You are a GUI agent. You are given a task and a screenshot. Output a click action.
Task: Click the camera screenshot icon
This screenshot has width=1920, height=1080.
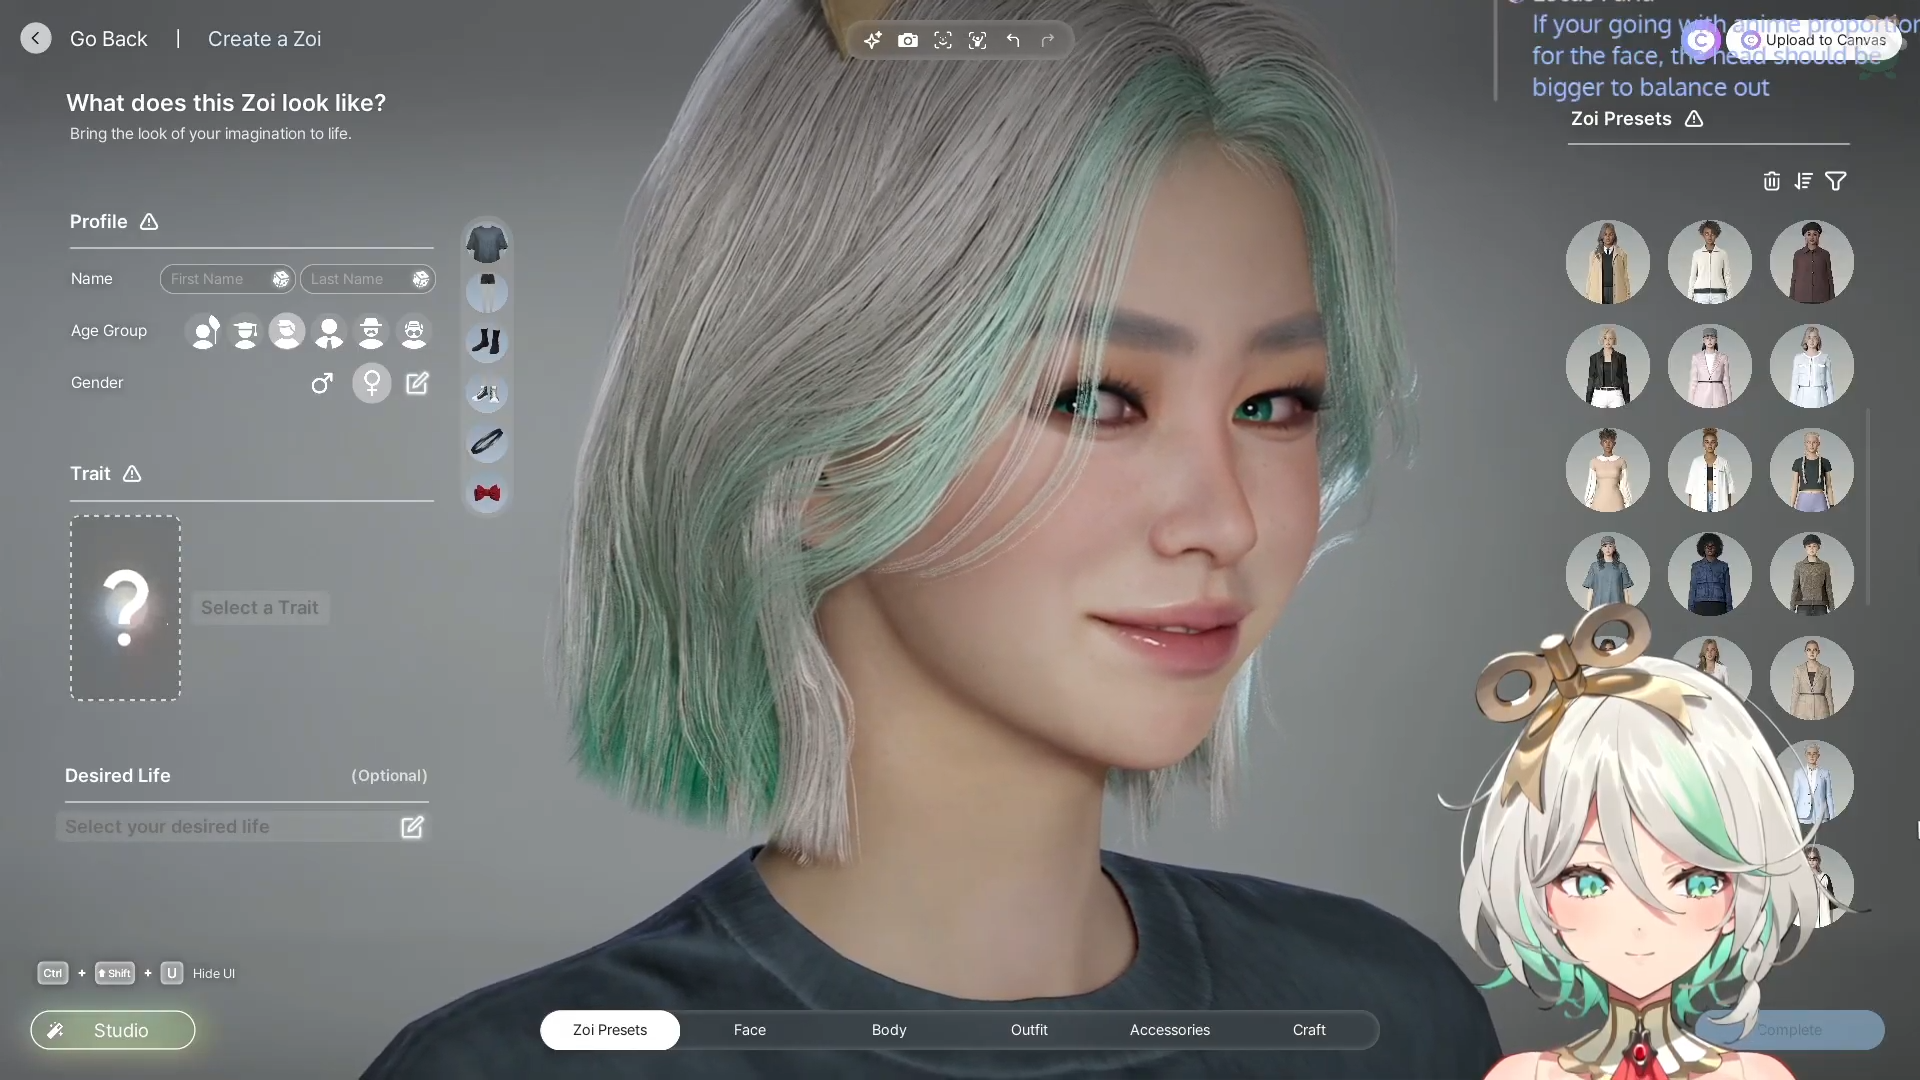(x=907, y=40)
